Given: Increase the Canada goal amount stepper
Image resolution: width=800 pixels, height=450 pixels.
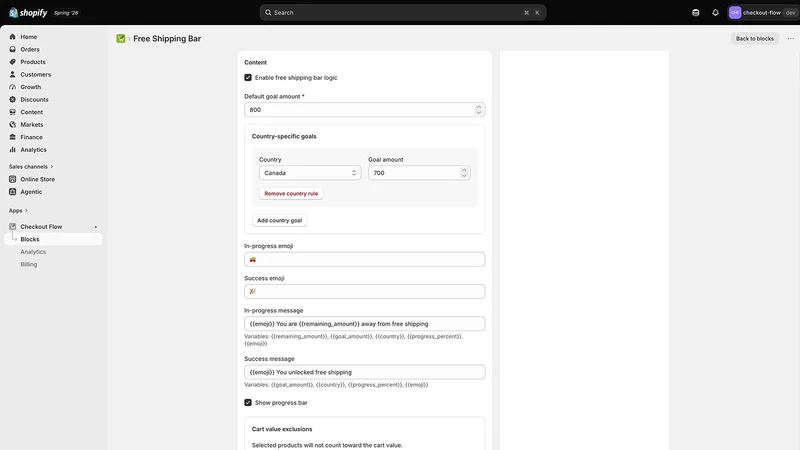Looking at the screenshot, I should click(464, 170).
